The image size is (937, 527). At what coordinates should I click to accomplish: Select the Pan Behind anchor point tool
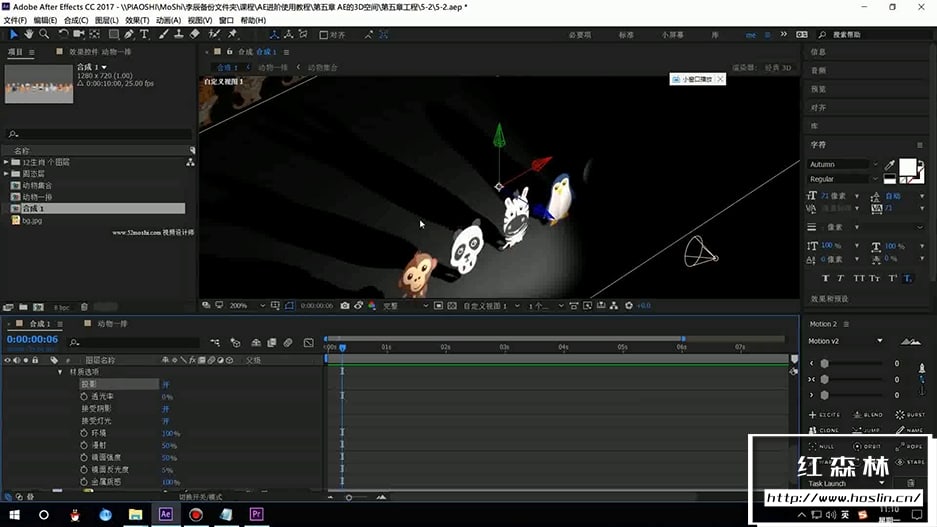pyautogui.click(x=94, y=35)
